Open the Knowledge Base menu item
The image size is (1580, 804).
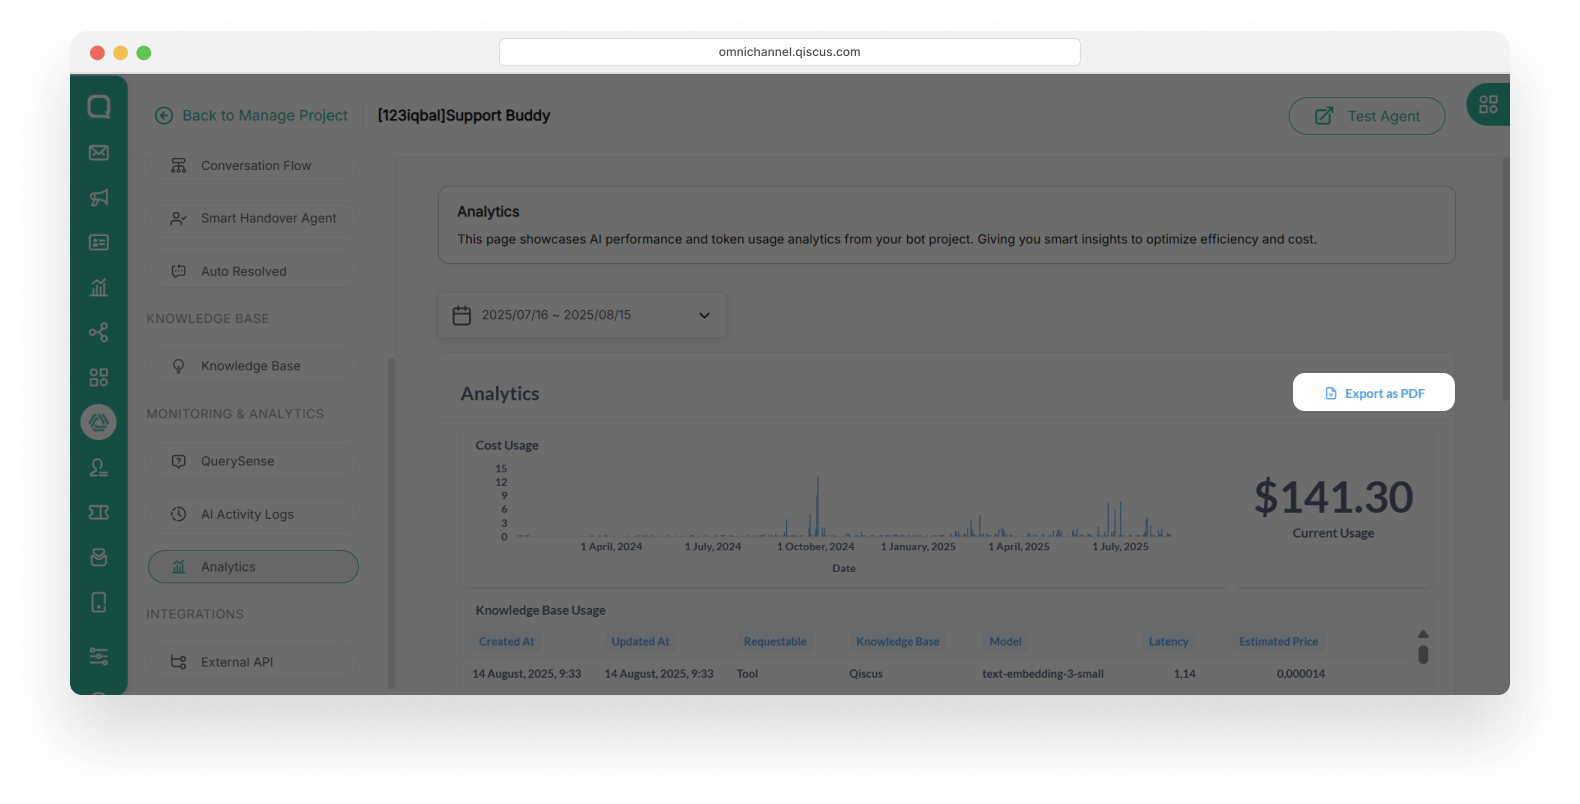point(252,366)
